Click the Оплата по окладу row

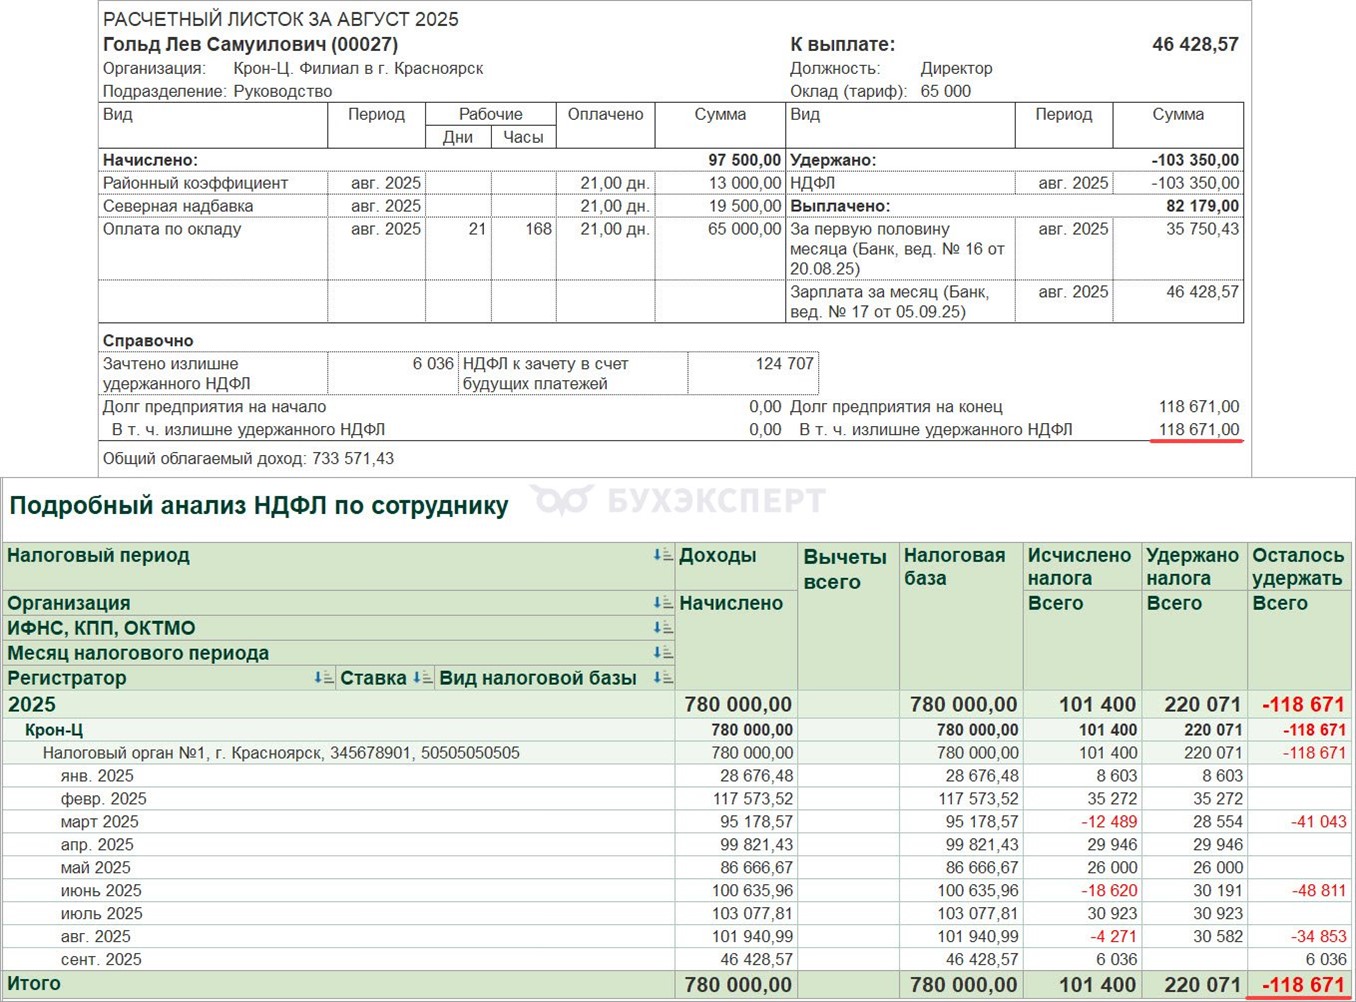[172, 229]
